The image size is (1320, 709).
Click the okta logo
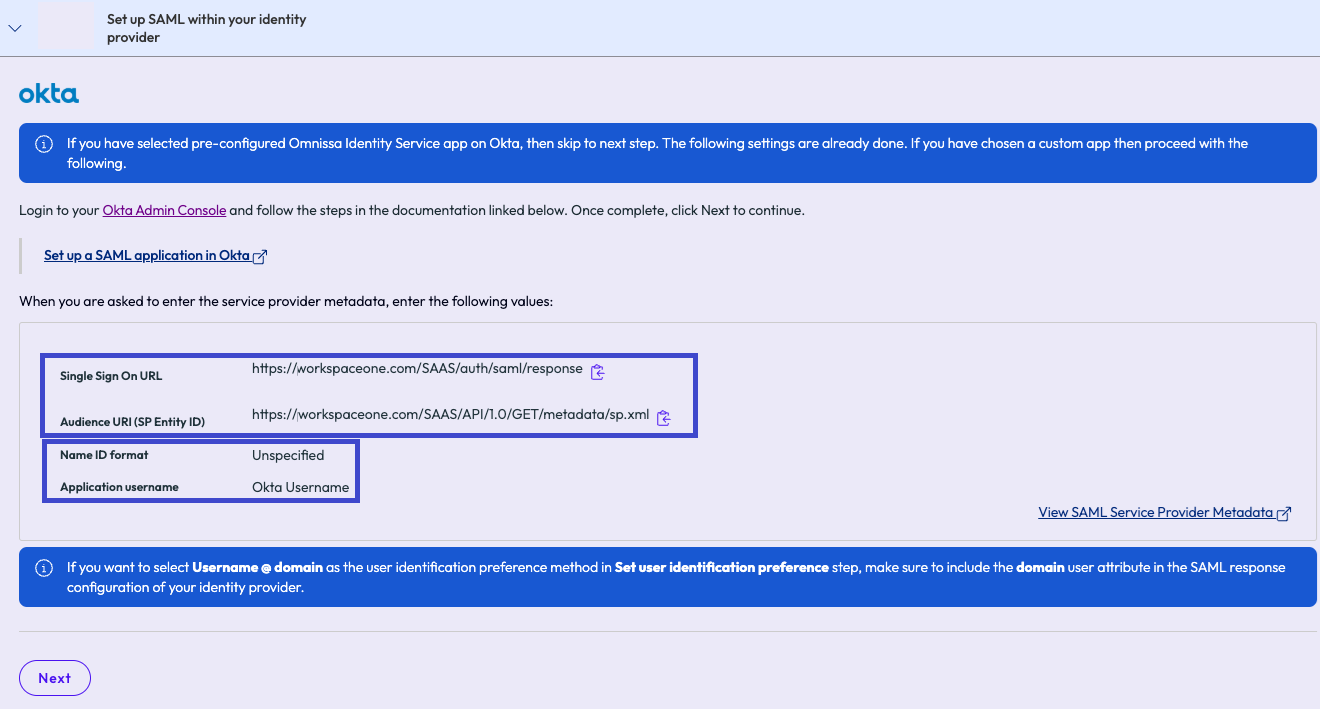49,94
